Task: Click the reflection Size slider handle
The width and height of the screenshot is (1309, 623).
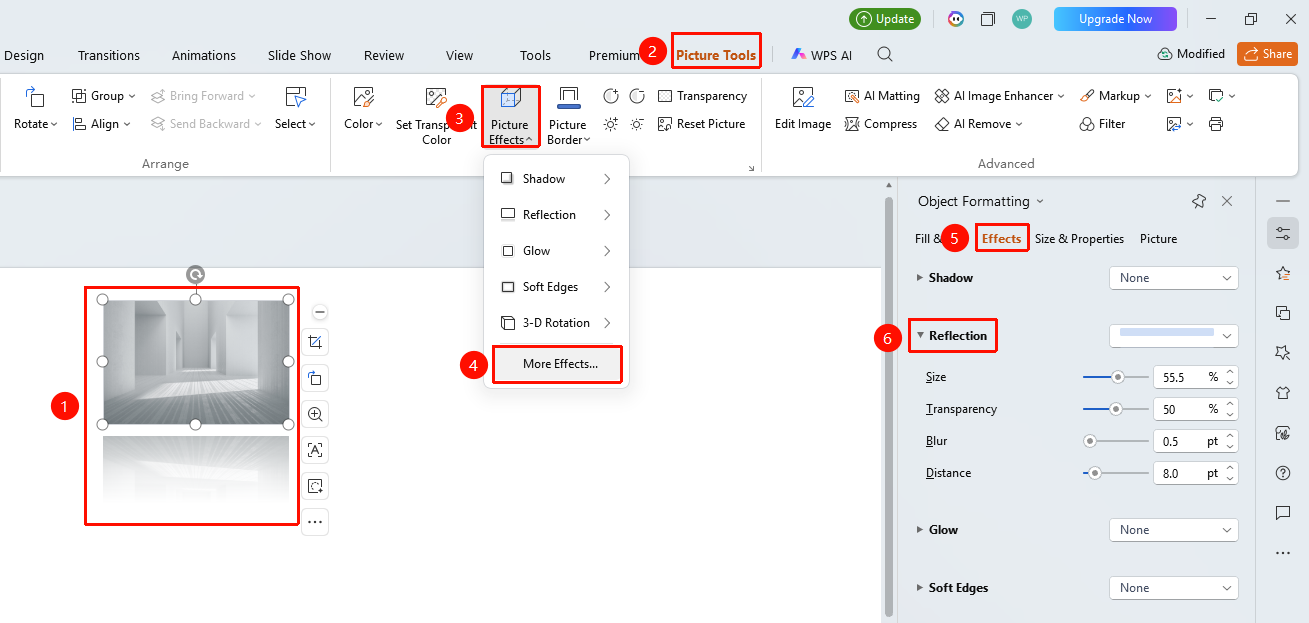Action: point(1118,377)
